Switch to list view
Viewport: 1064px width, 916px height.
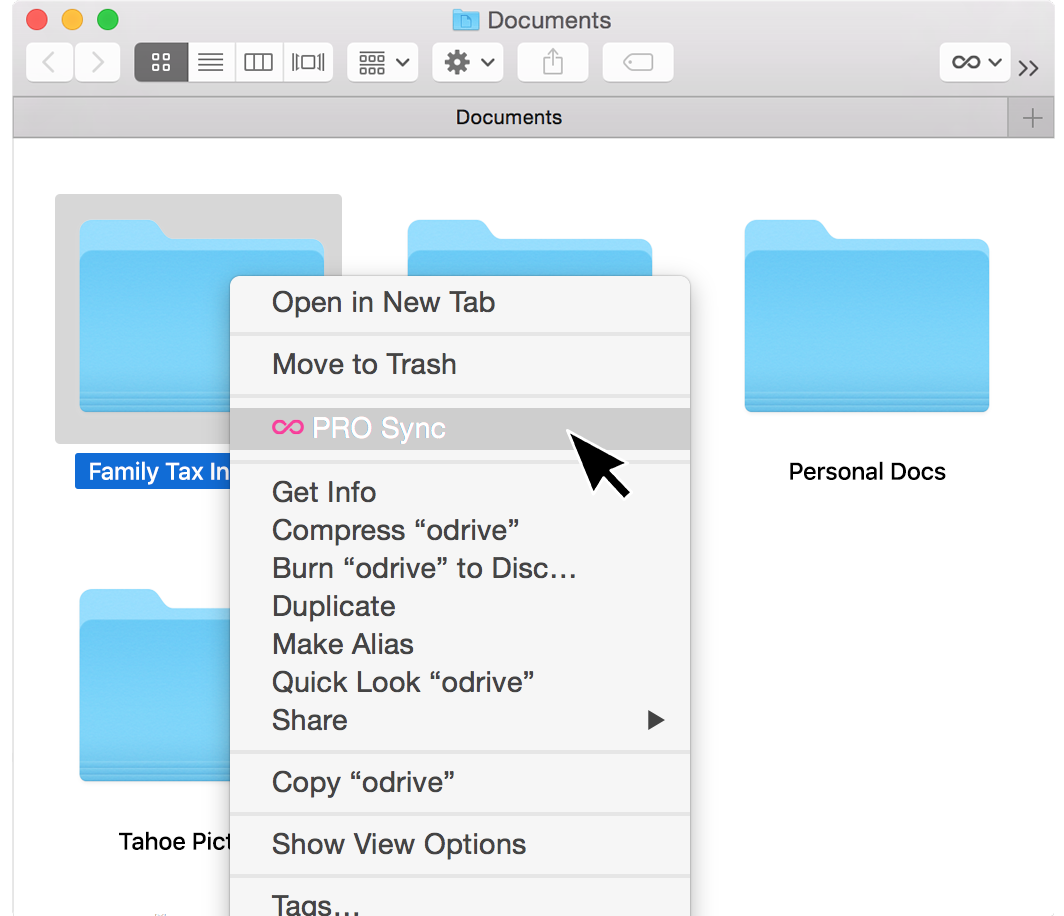(210, 62)
